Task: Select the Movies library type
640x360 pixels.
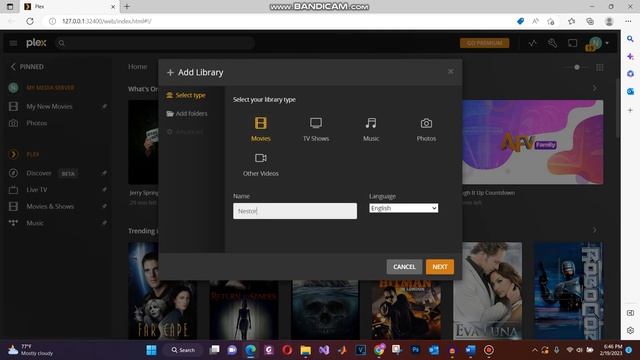Action: 260,129
